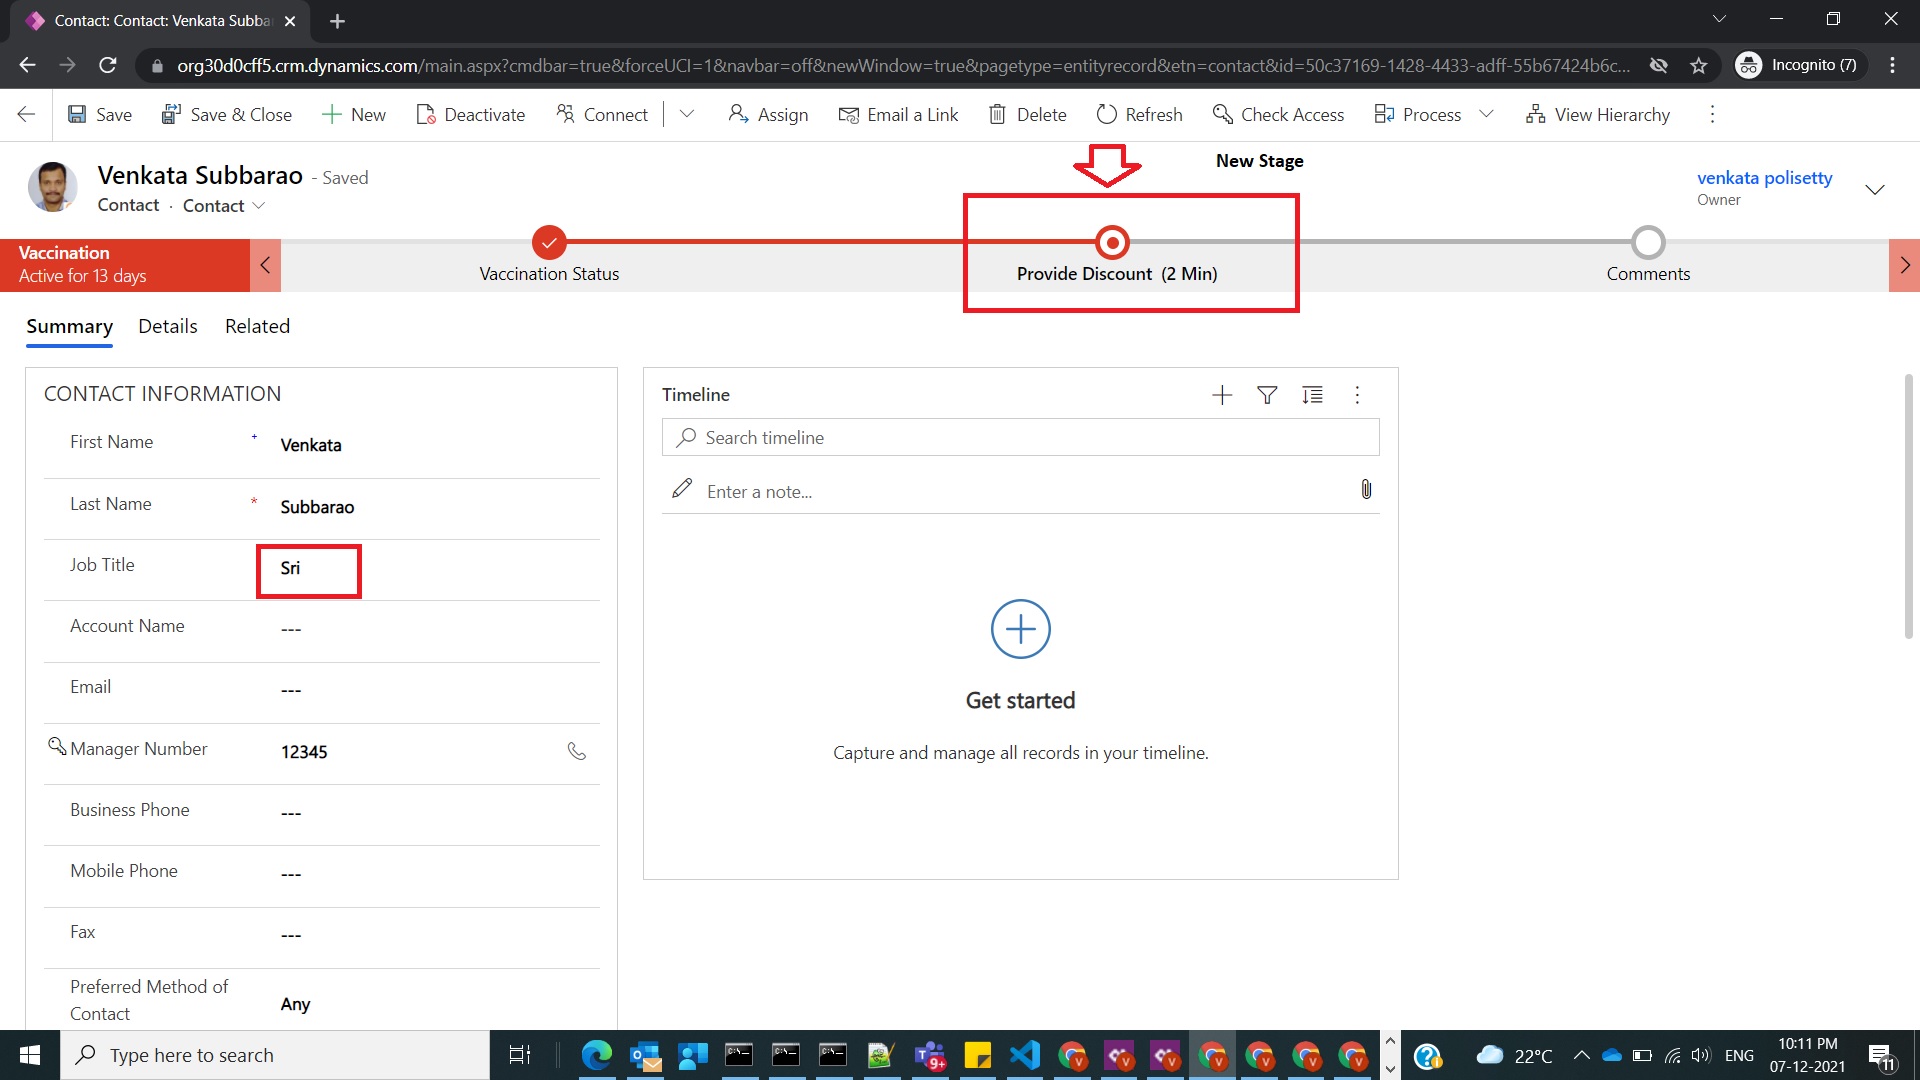Viewport: 1920px width, 1080px height.
Task: Run Check Access for this record
Action: tap(1278, 114)
